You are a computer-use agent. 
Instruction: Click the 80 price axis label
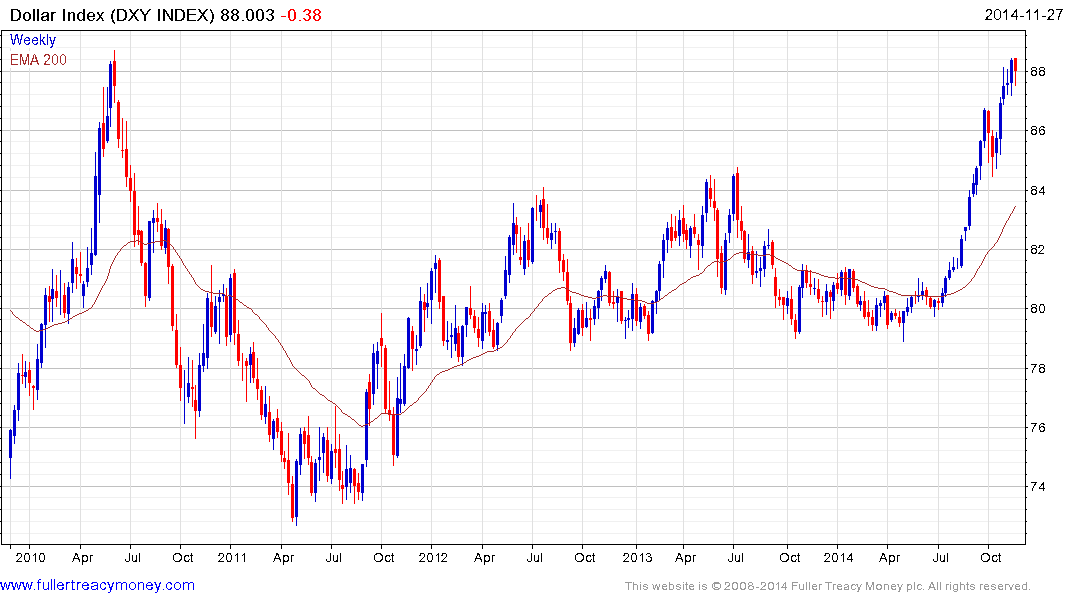[x=1038, y=309]
